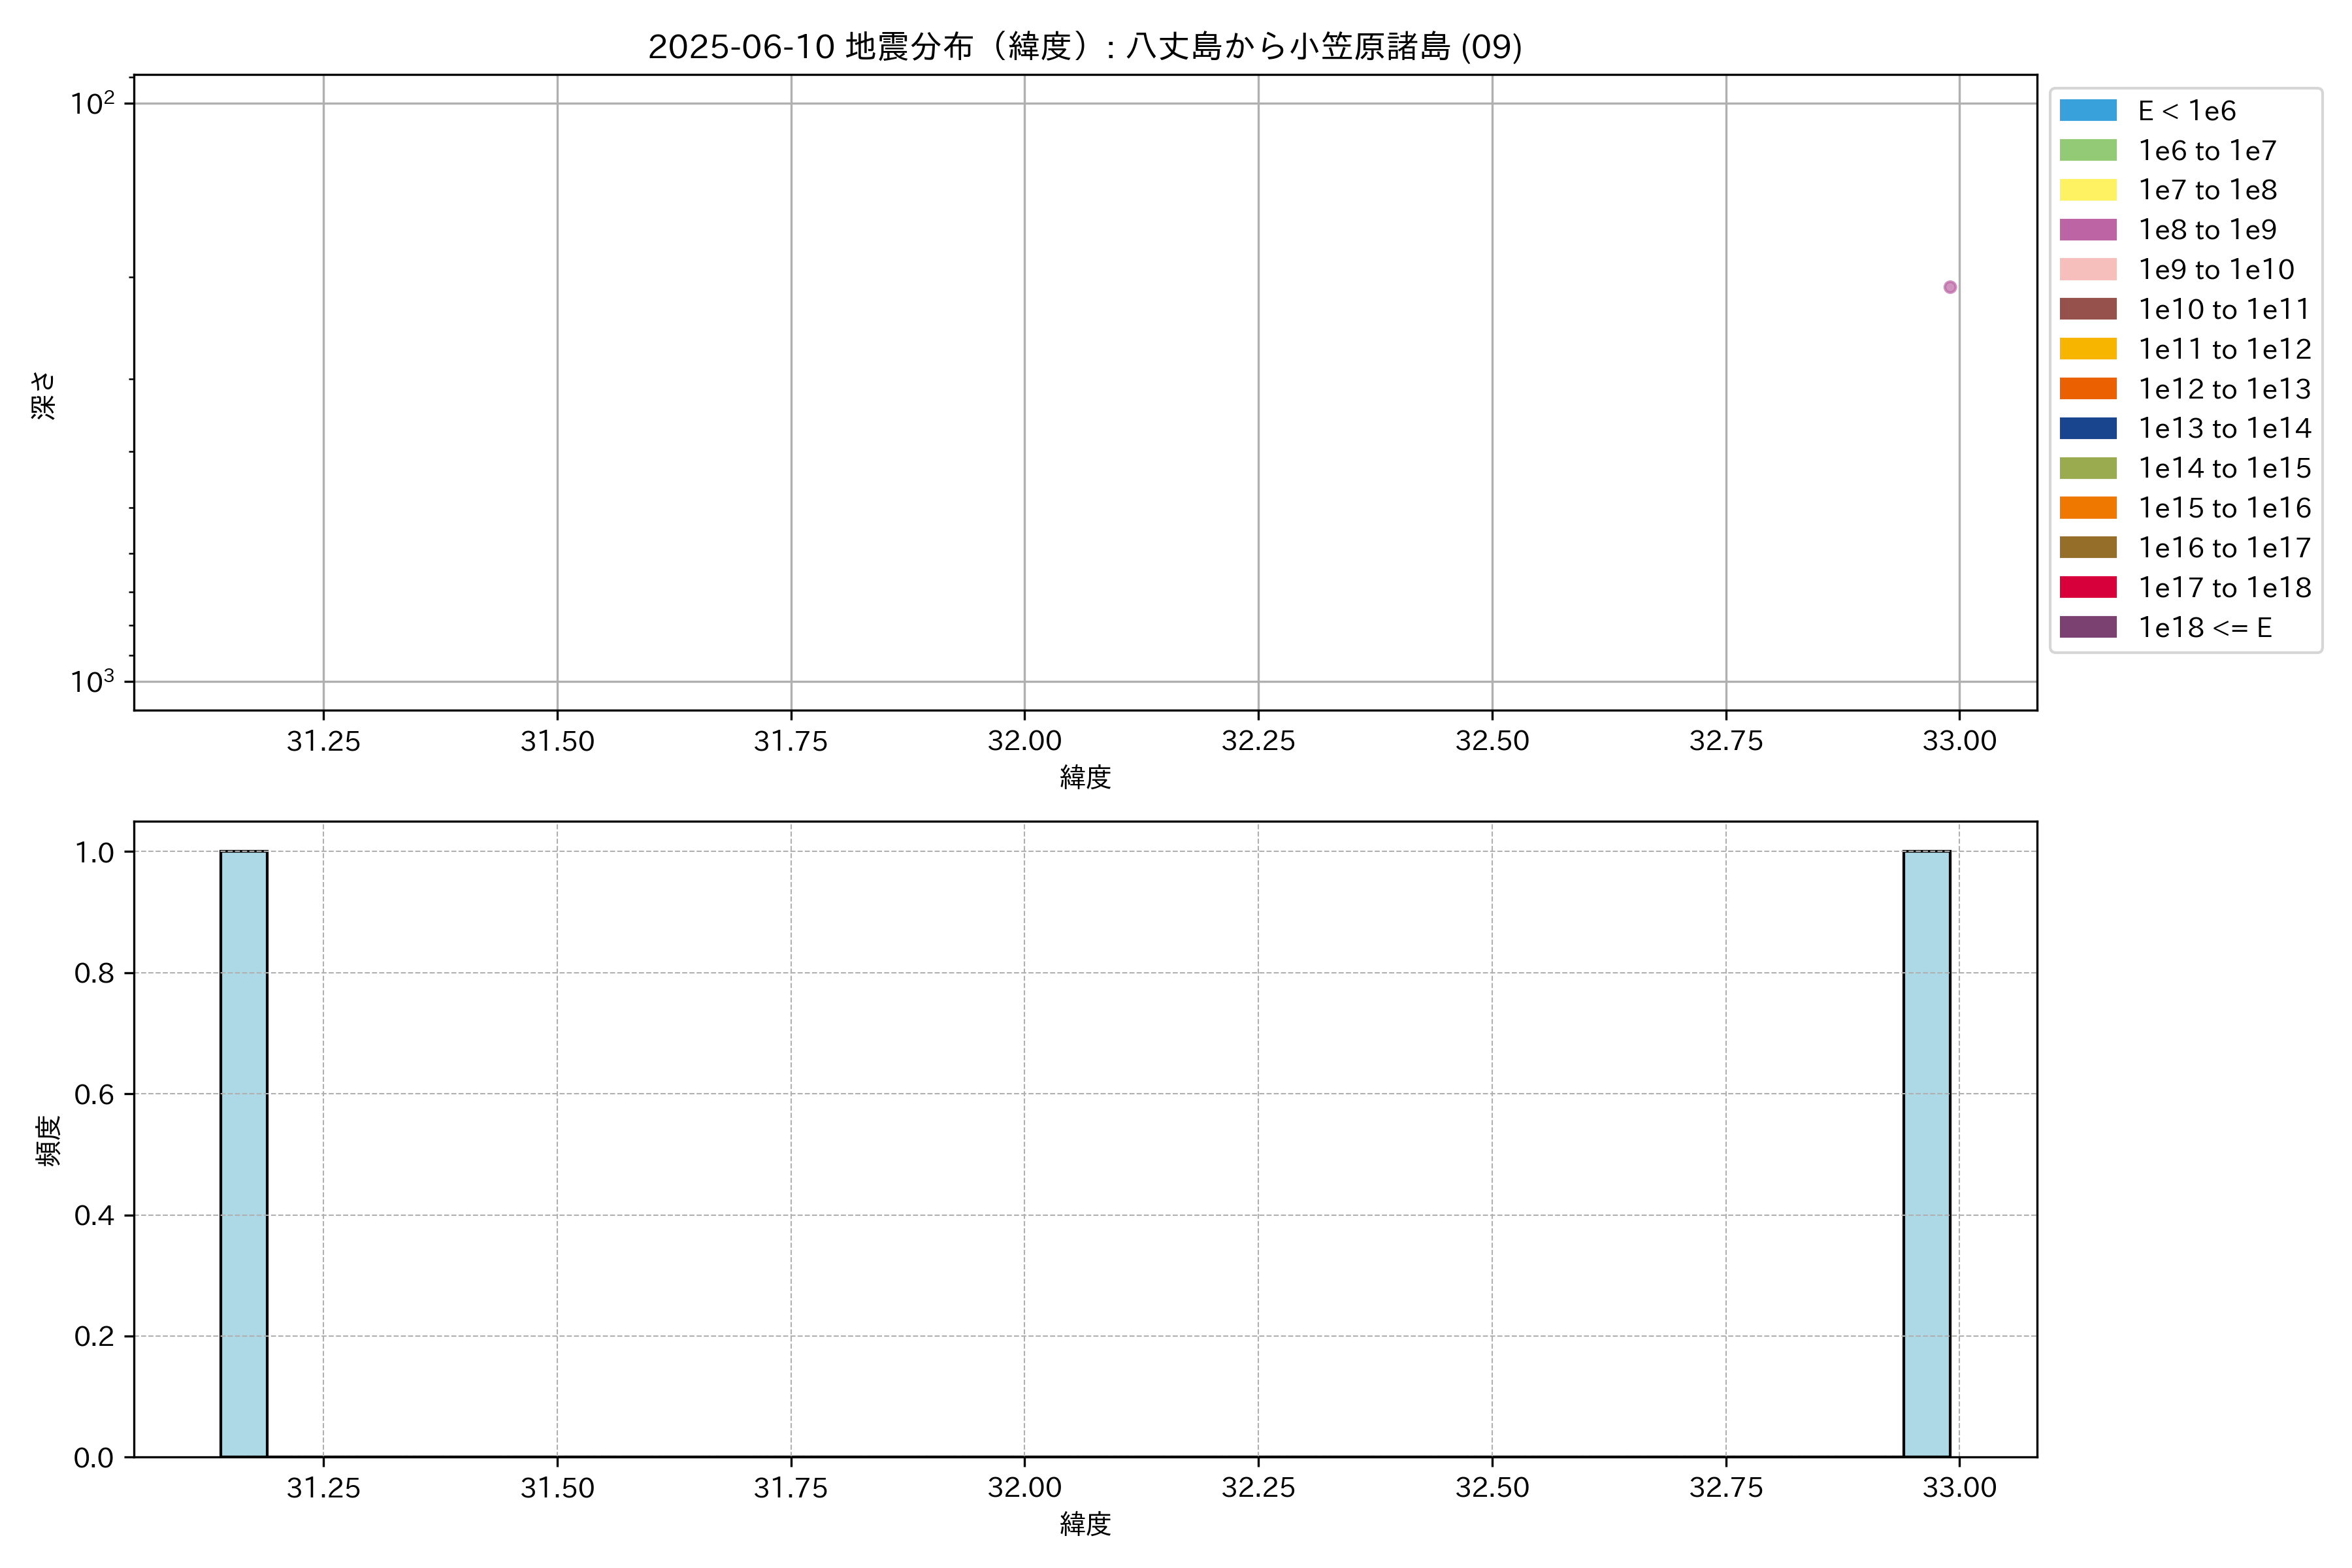Click the 1e18 <= E legend swatch
Viewport: 2352px width, 1568px height.
tap(2087, 627)
